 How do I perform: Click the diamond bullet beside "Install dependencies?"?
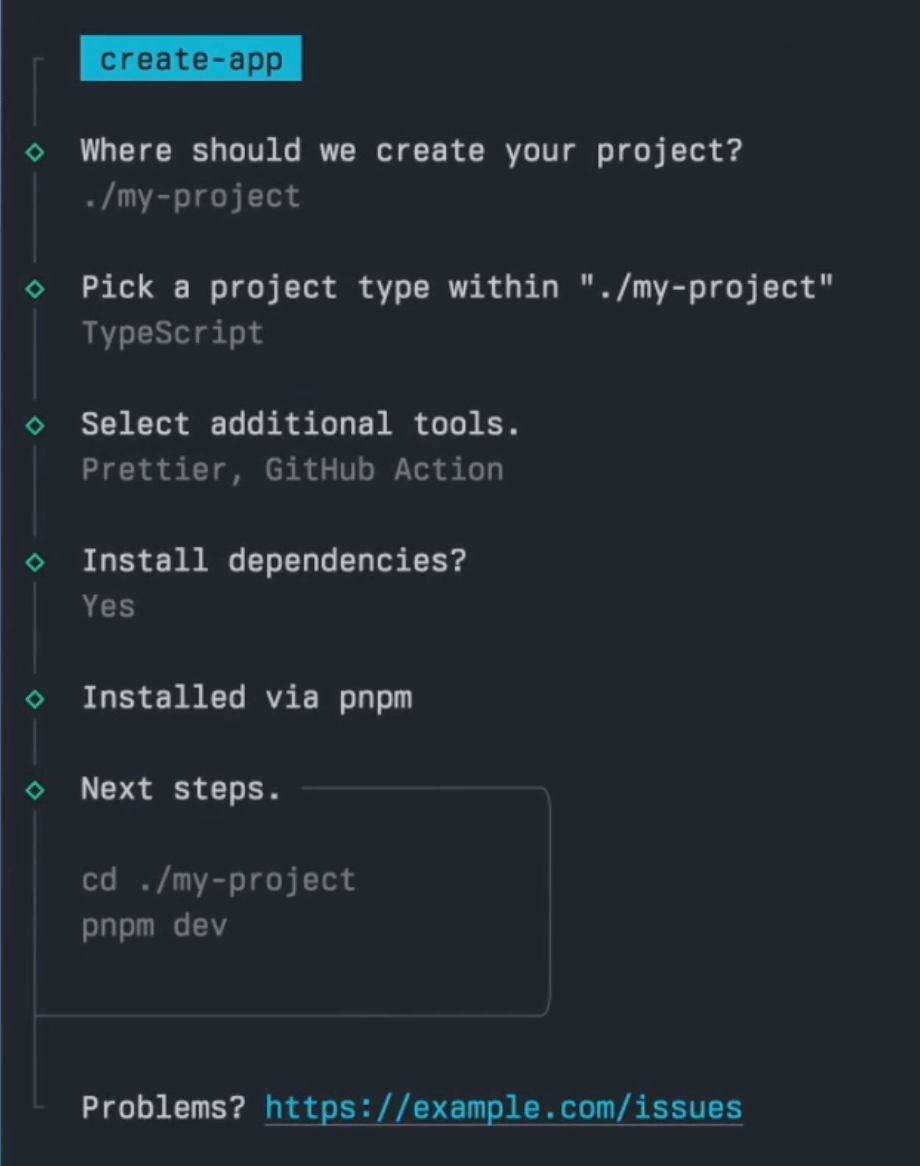click(35, 562)
